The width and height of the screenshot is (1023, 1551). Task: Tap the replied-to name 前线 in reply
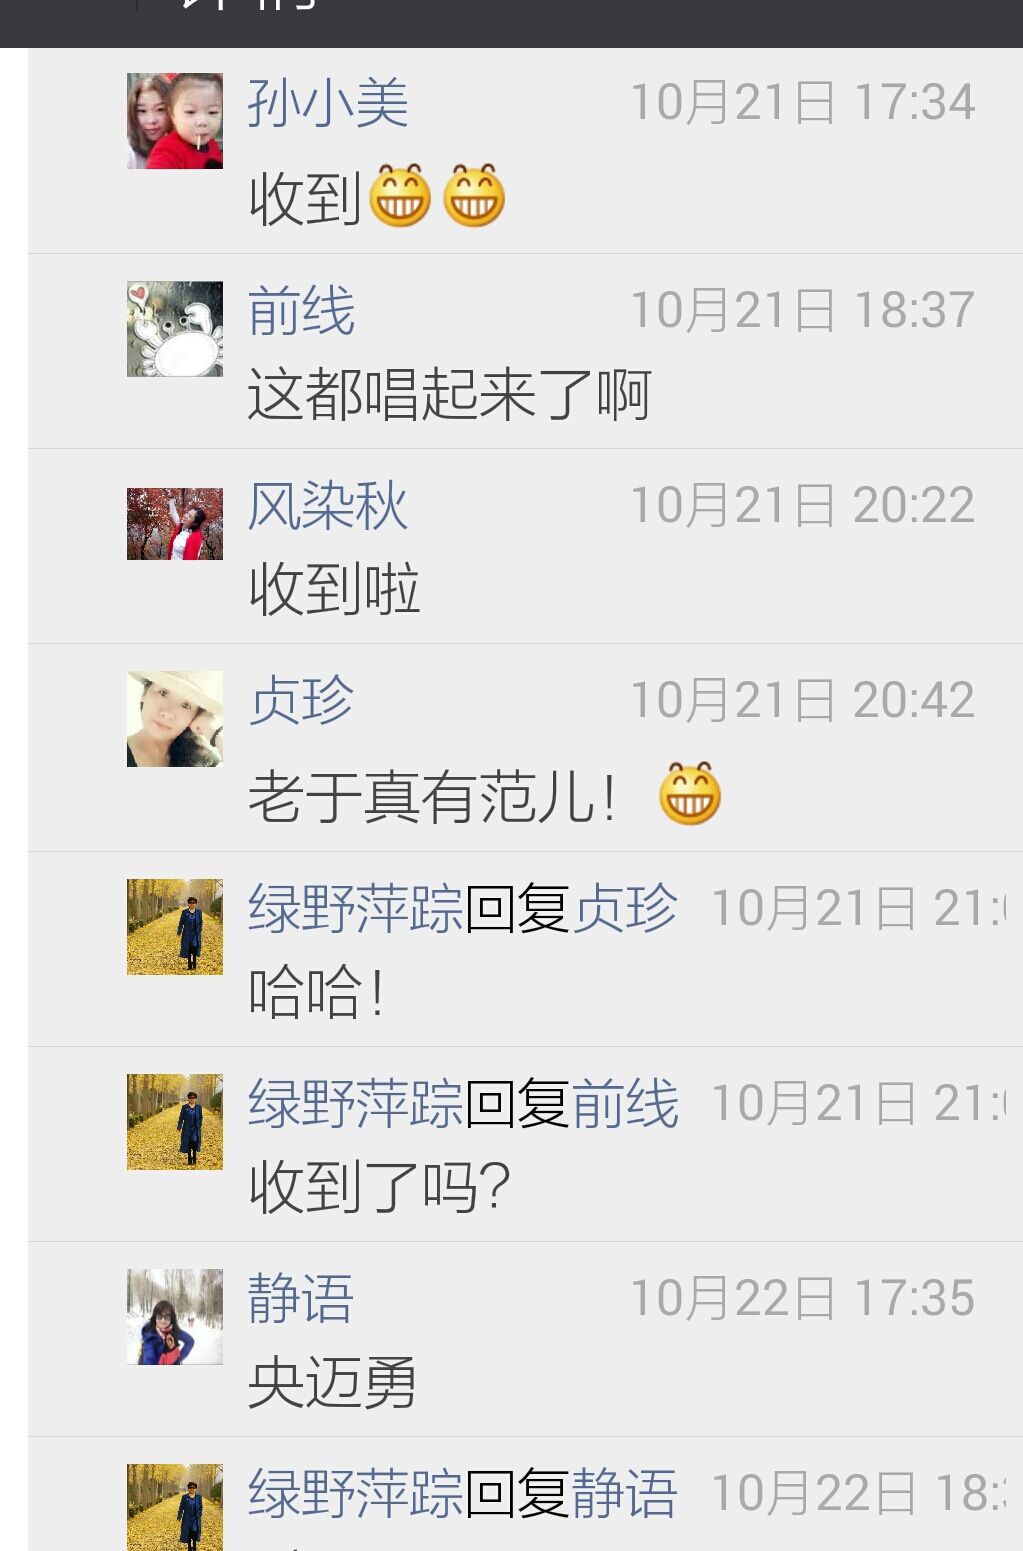pyautogui.click(x=625, y=1104)
